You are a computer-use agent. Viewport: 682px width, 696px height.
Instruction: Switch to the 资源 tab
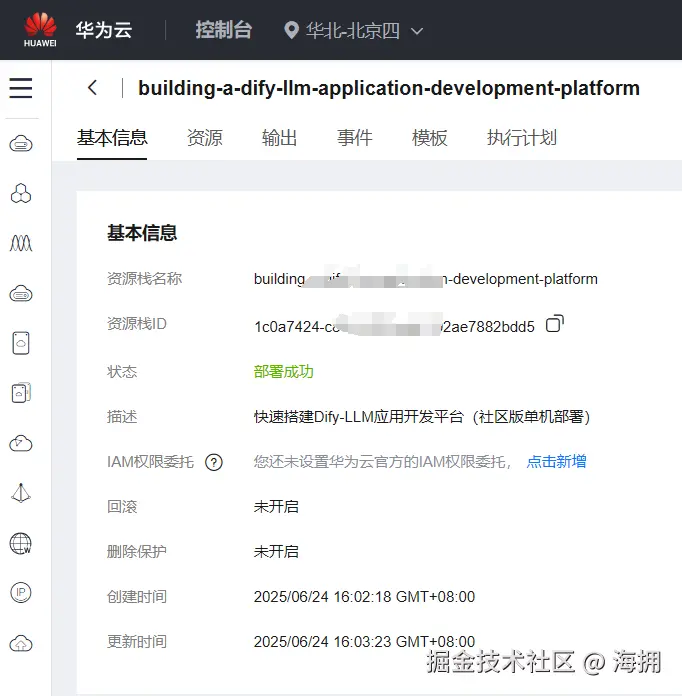[204, 138]
